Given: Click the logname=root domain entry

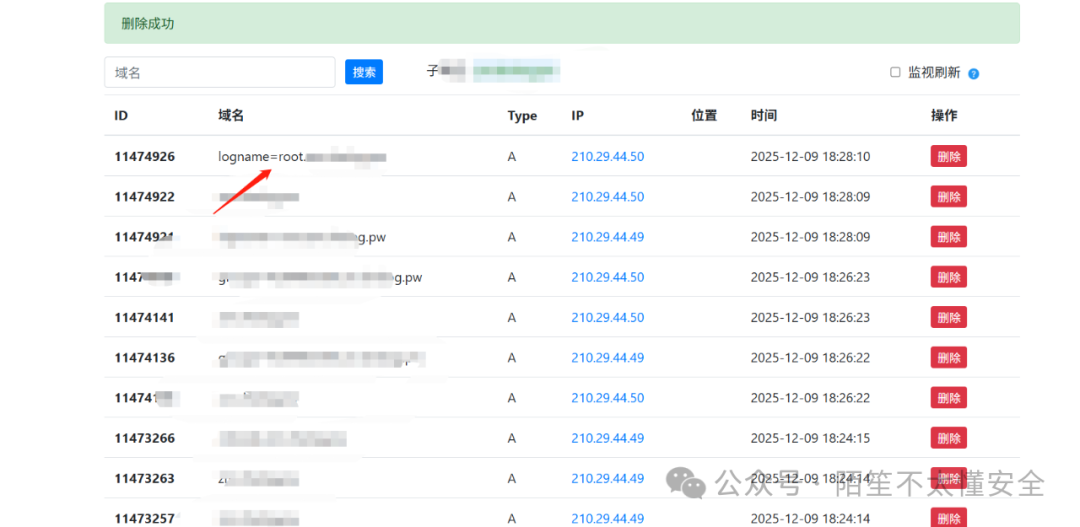Looking at the screenshot, I should pos(301,157).
